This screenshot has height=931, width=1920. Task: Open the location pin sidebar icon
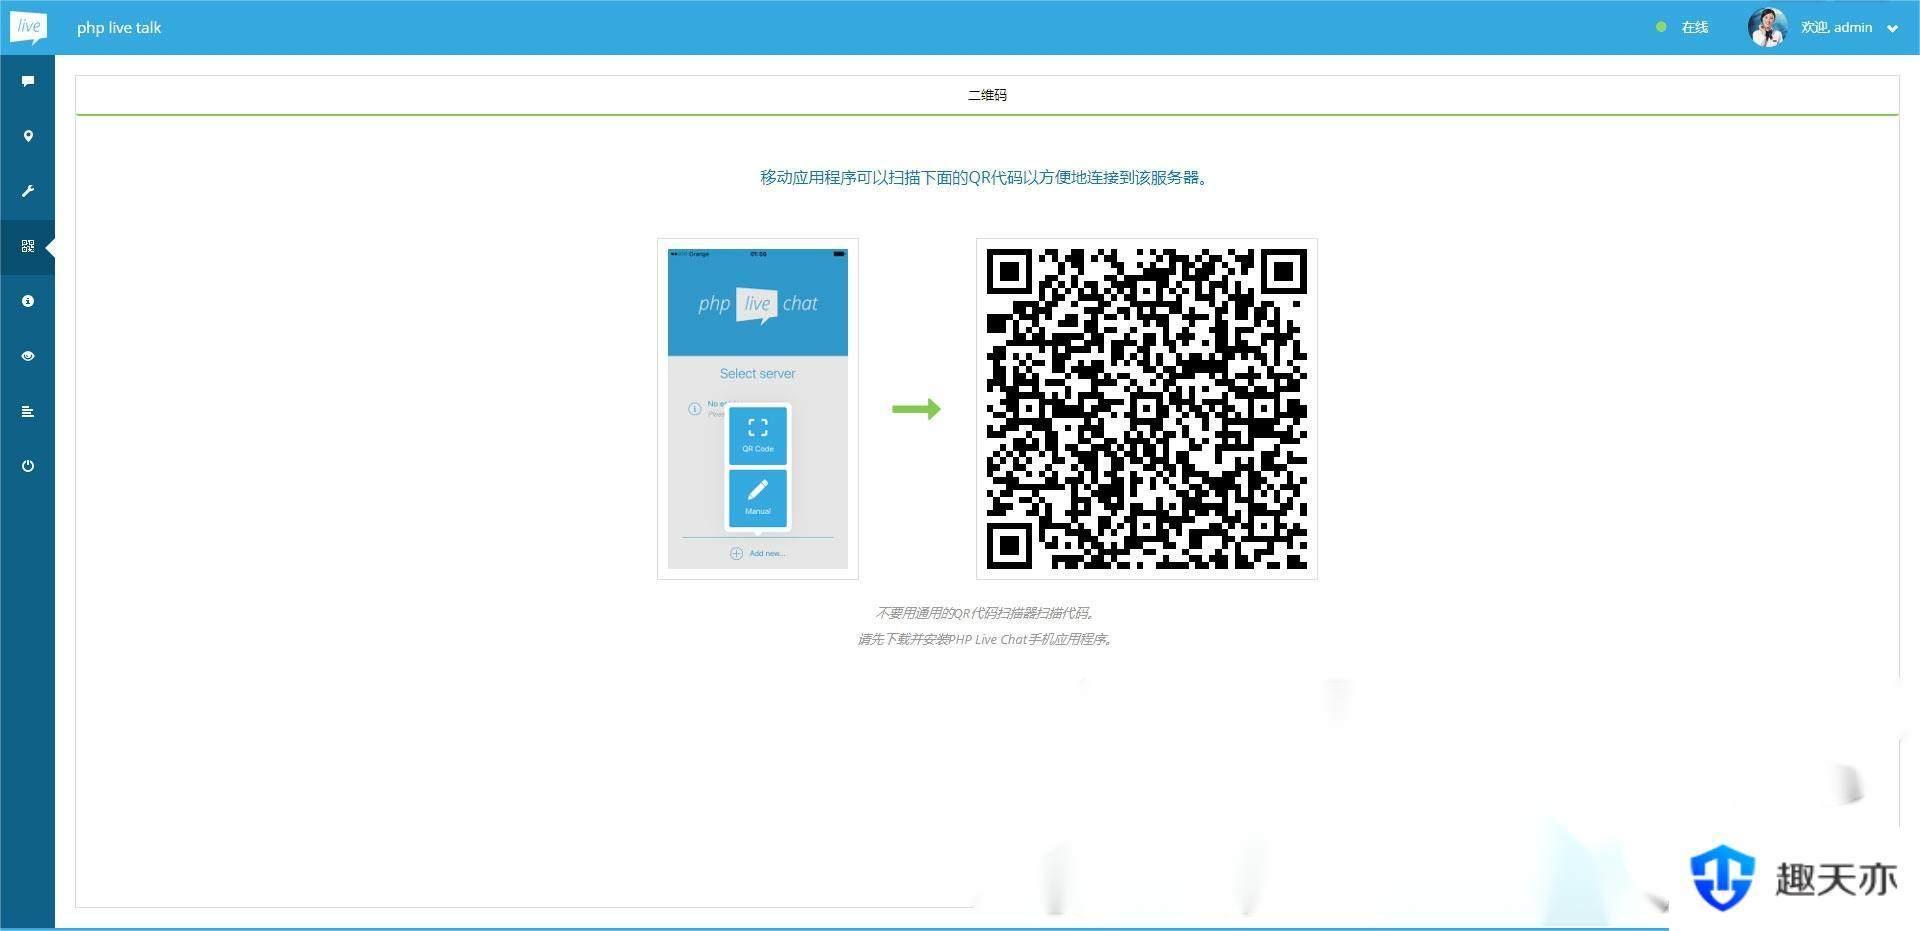[x=28, y=136]
